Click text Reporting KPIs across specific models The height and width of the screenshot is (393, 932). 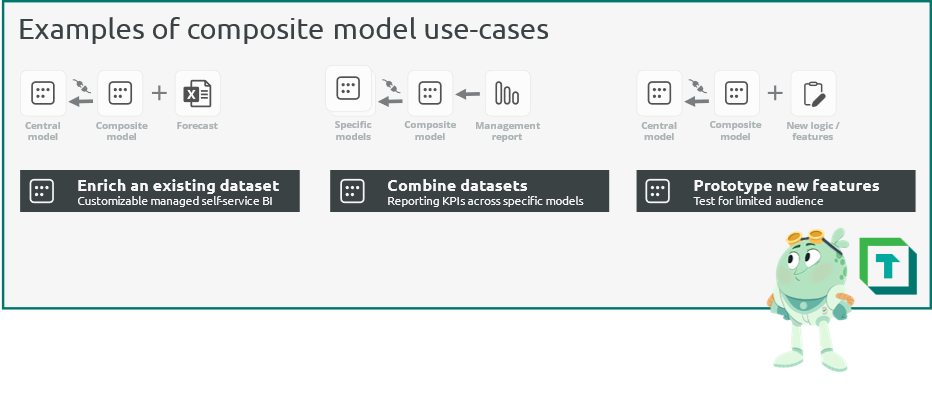[485, 201]
